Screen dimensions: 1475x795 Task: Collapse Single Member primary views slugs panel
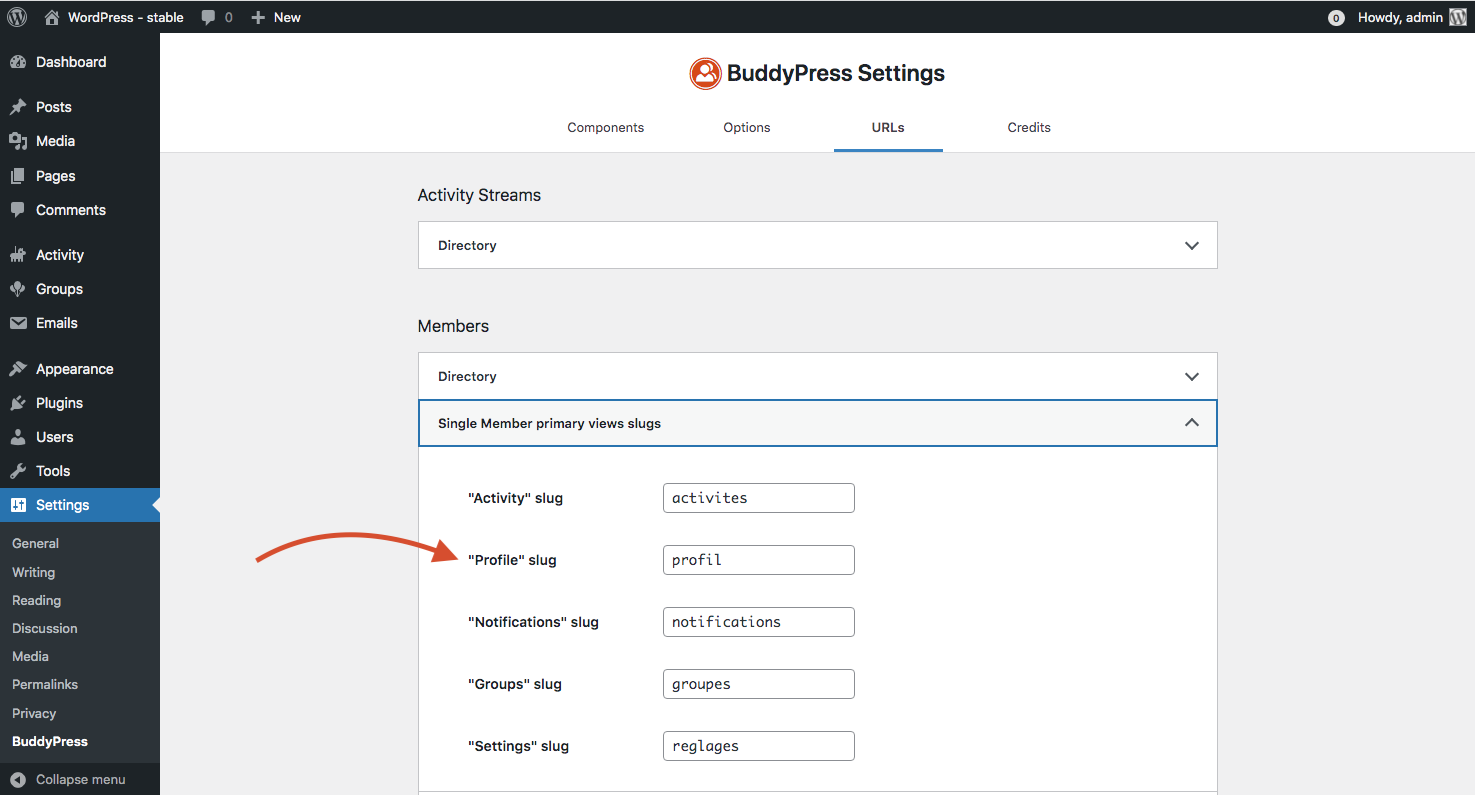(x=1191, y=423)
